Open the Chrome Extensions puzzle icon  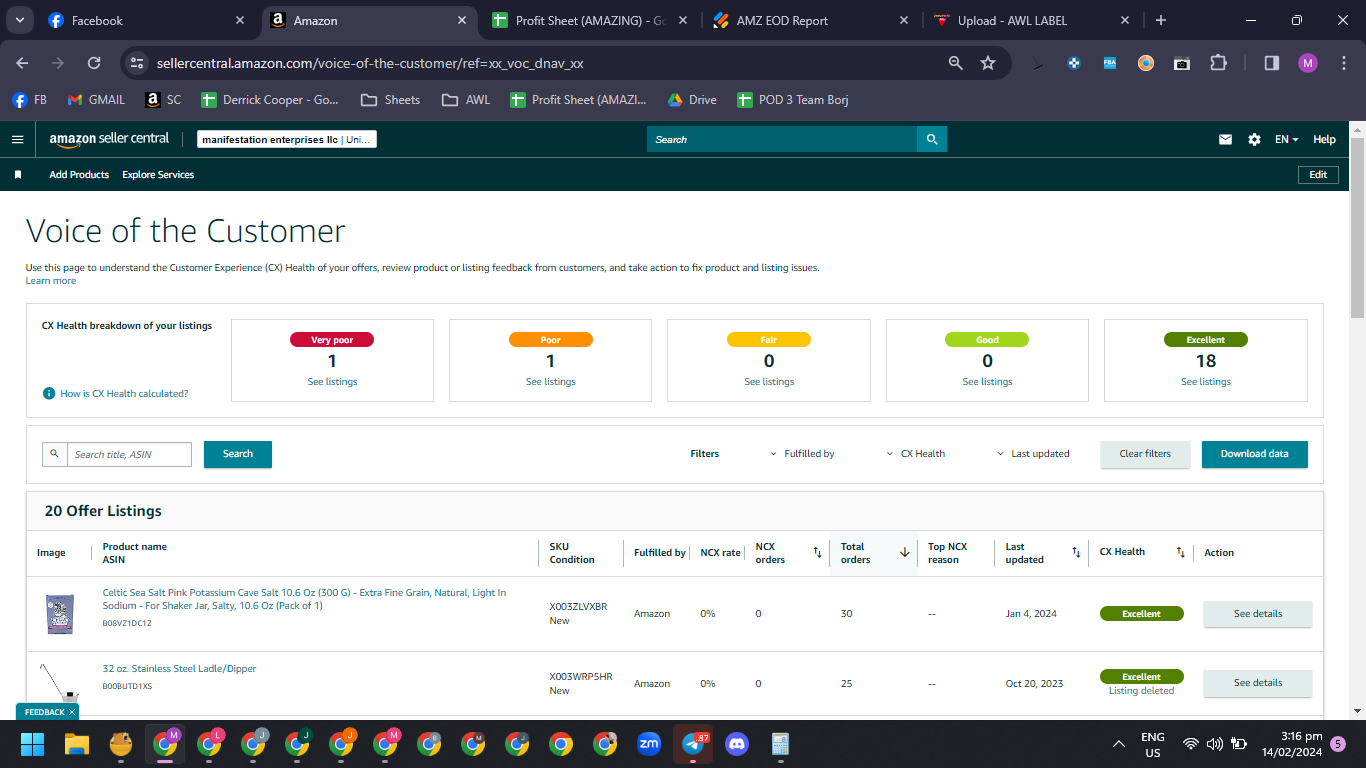click(x=1218, y=63)
